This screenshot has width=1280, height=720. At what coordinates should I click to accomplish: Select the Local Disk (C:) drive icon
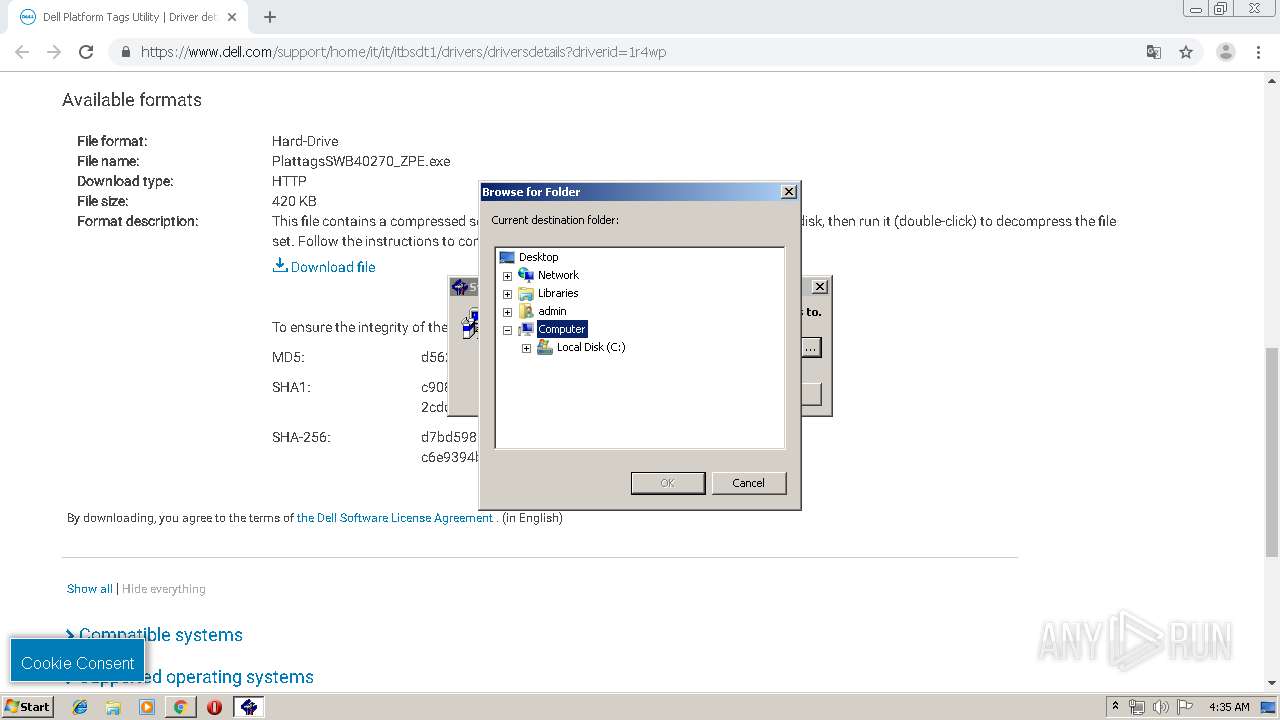click(x=545, y=347)
